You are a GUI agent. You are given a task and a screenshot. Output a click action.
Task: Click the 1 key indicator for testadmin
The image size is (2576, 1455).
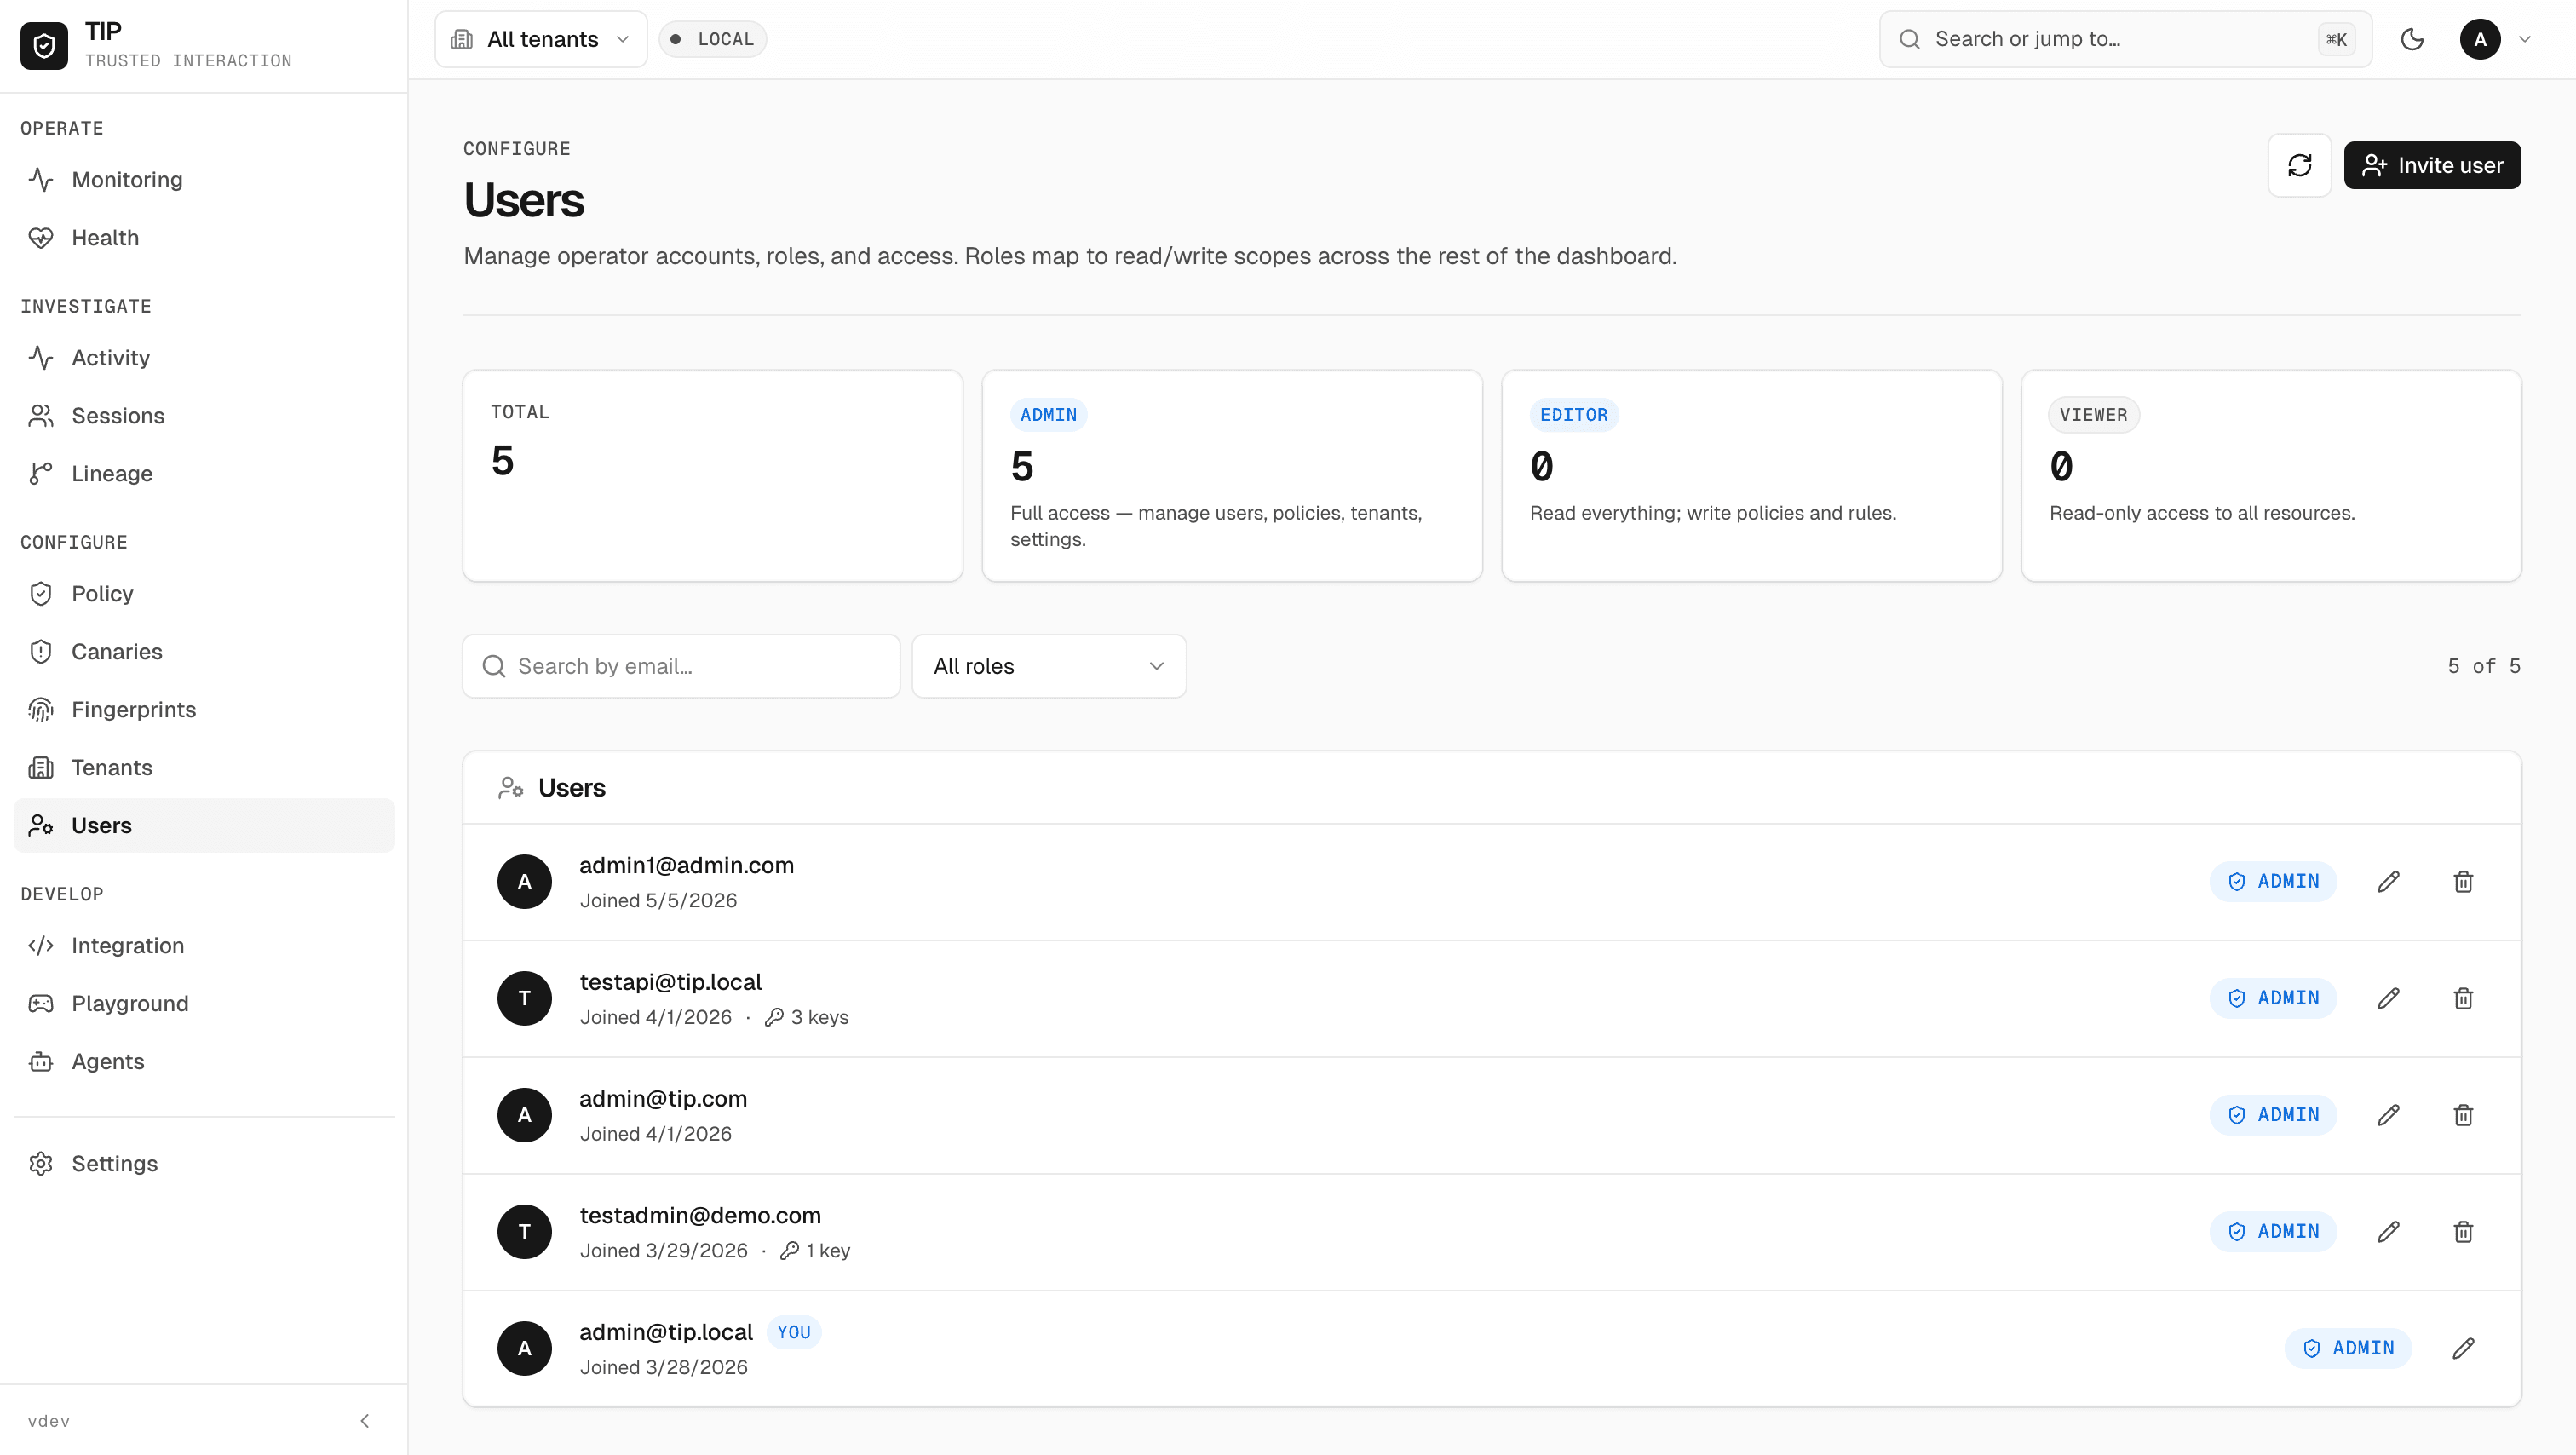tap(815, 1250)
